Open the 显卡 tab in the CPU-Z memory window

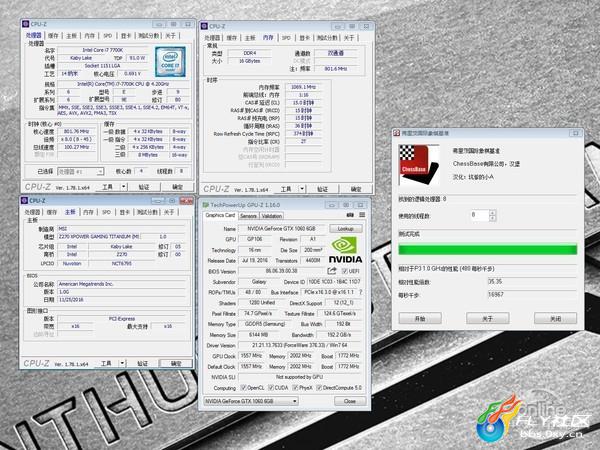point(304,38)
